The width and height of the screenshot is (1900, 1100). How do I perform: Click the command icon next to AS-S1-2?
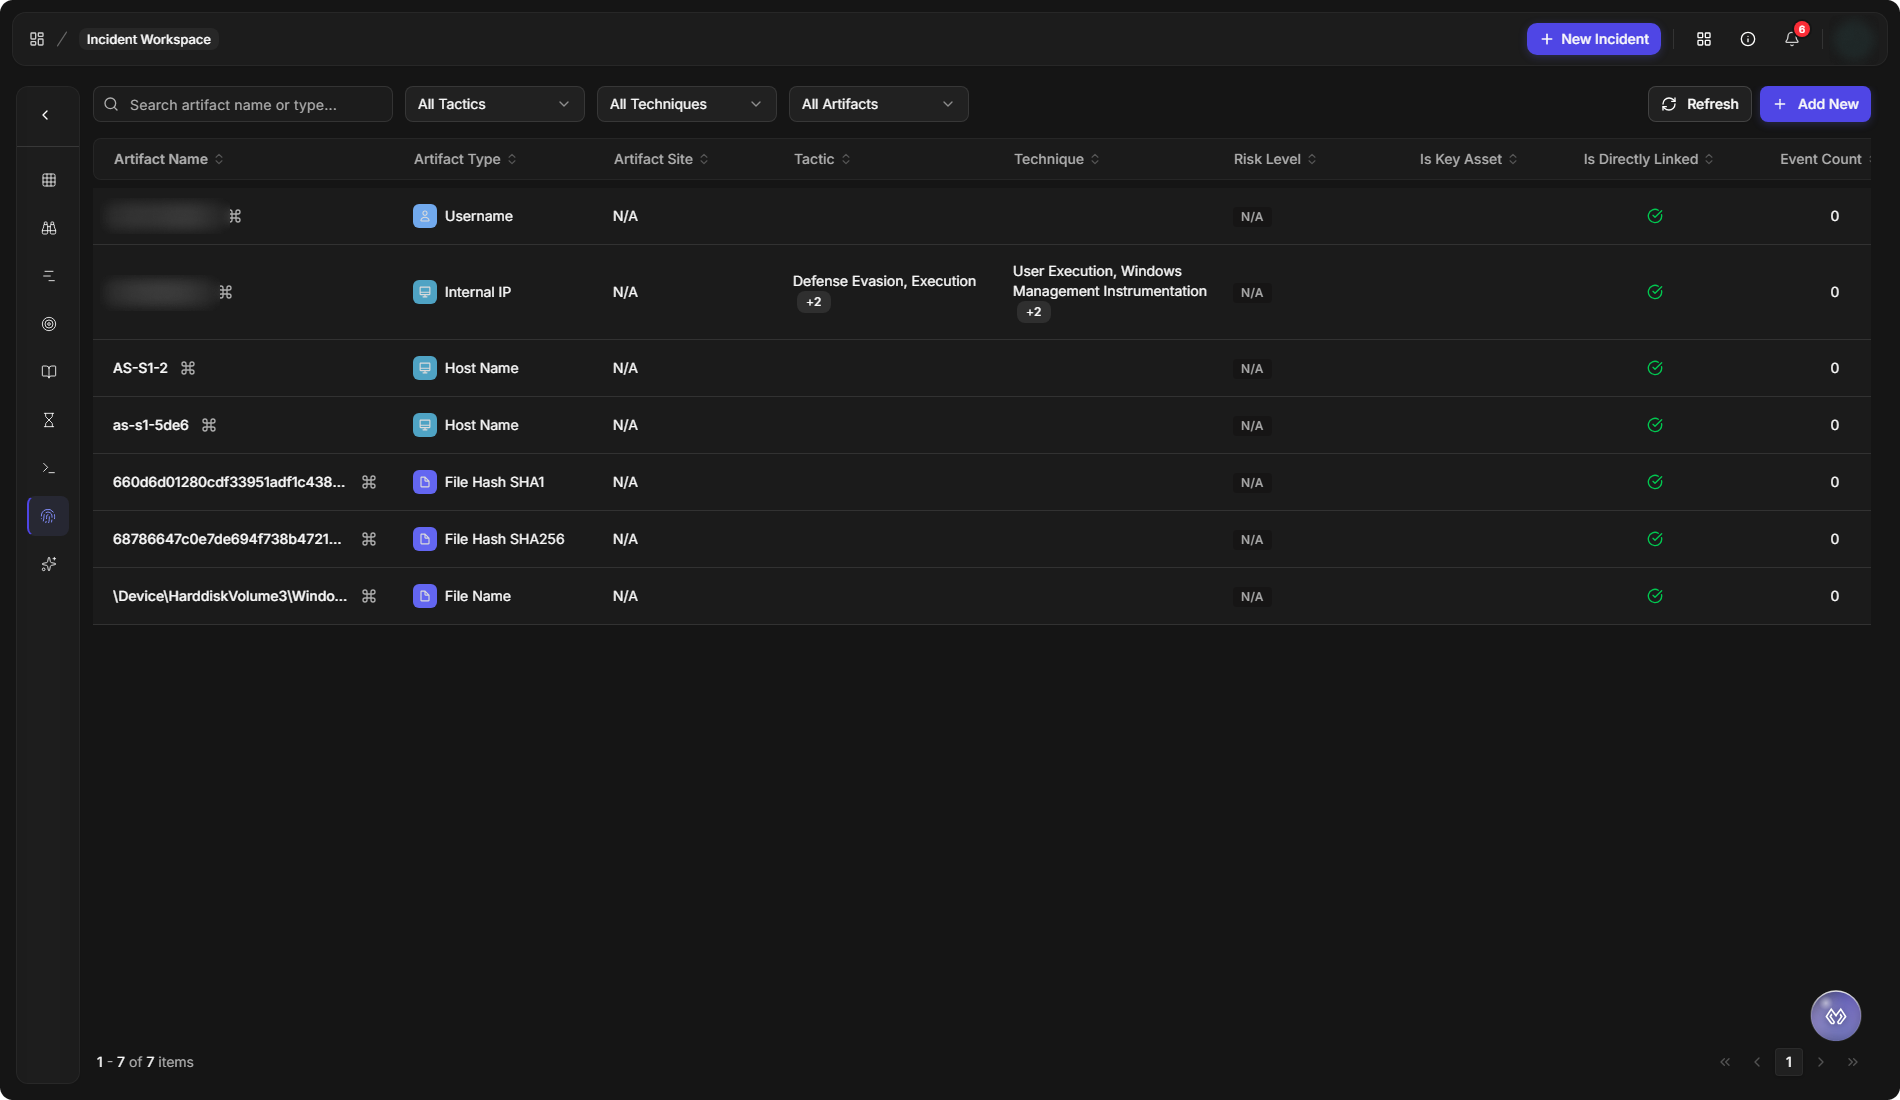[x=188, y=368]
